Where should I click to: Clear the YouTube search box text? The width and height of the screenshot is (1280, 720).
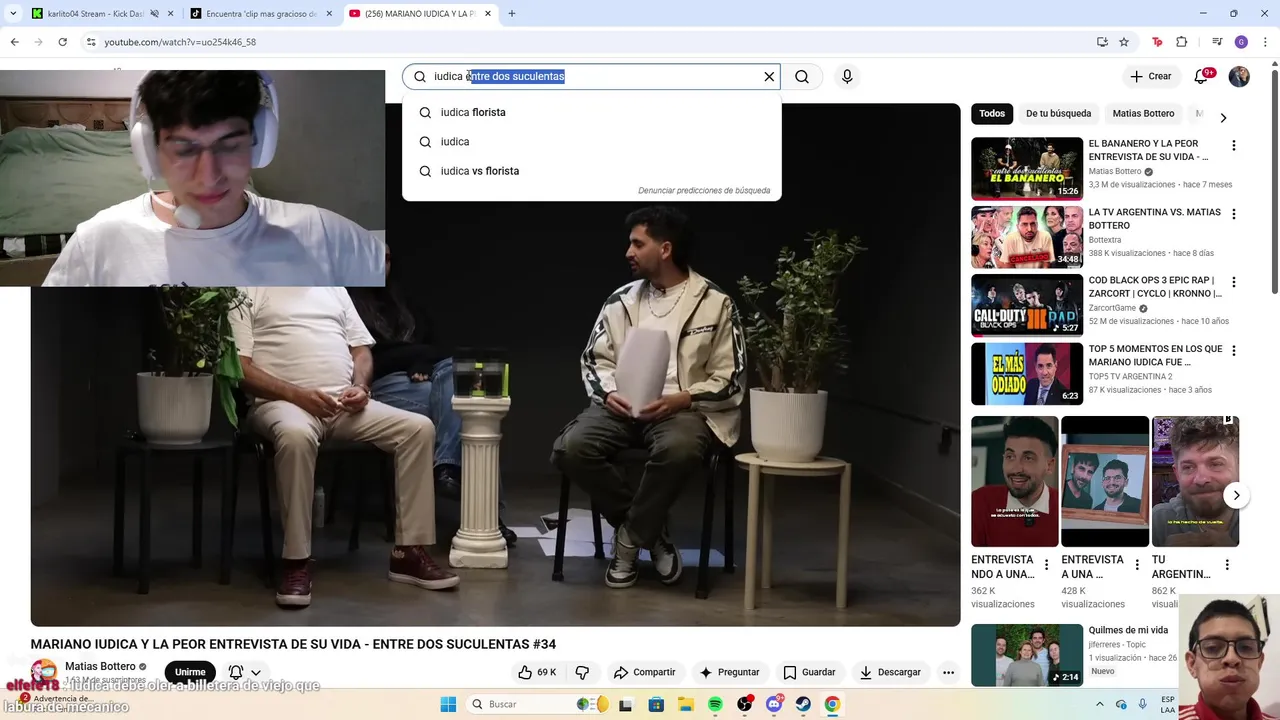click(769, 76)
